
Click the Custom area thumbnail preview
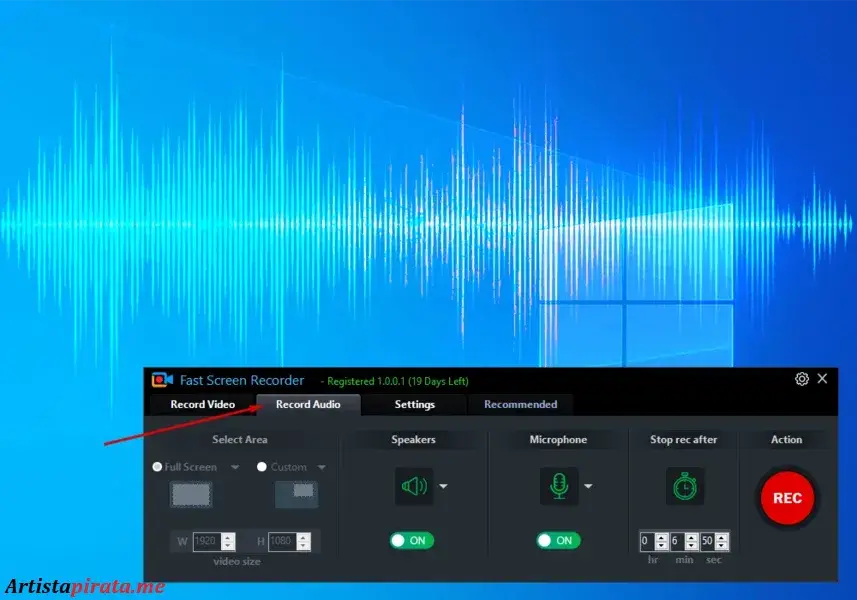(x=297, y=491)
